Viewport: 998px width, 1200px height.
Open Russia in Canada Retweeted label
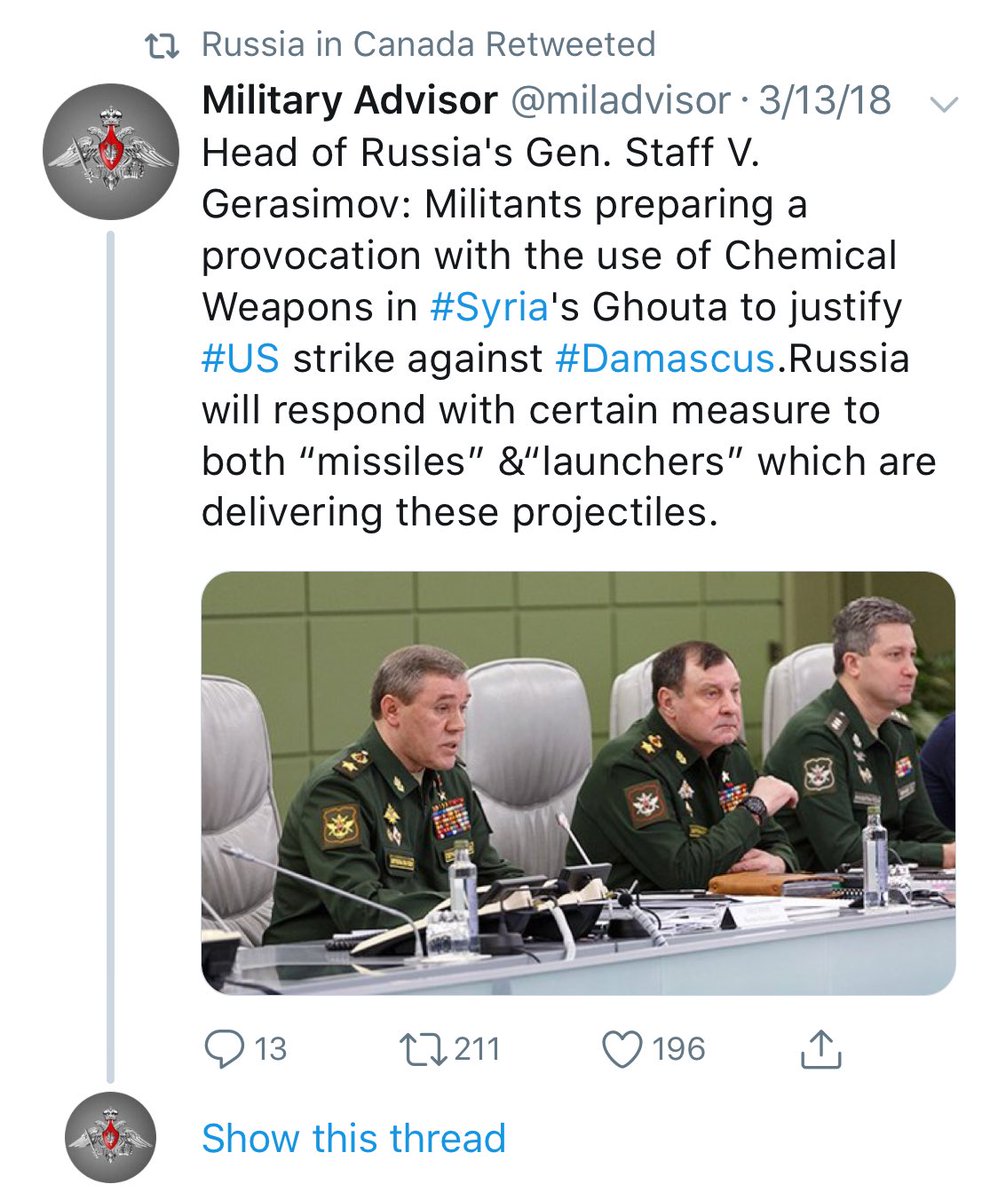click(428, 44)
